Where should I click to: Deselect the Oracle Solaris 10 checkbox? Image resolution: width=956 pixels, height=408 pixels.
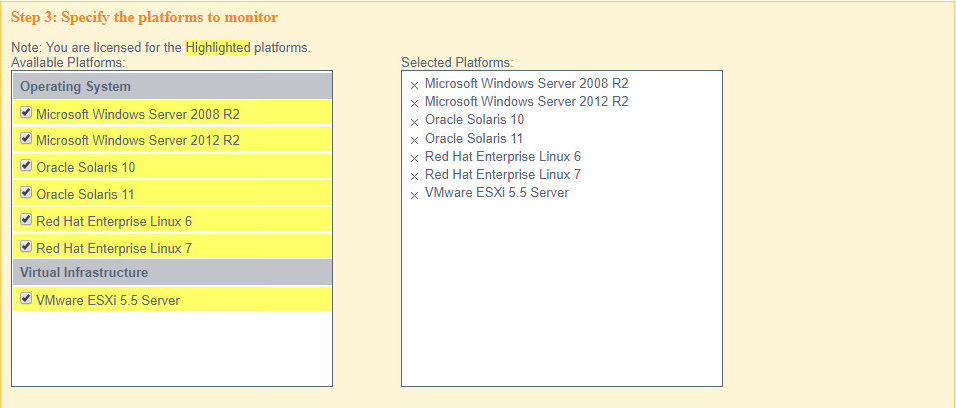[26, 166]
